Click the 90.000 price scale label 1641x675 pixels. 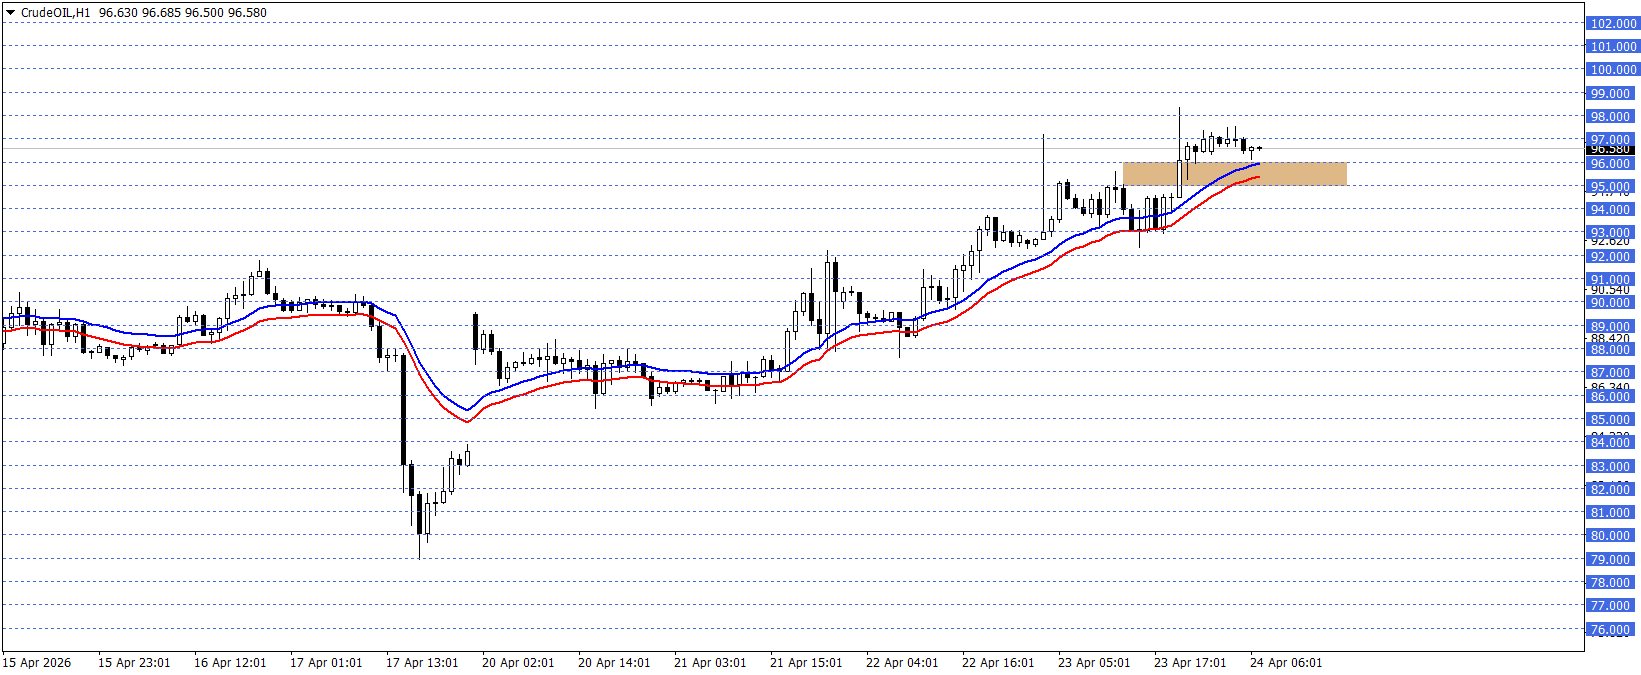coord(1611,303)
